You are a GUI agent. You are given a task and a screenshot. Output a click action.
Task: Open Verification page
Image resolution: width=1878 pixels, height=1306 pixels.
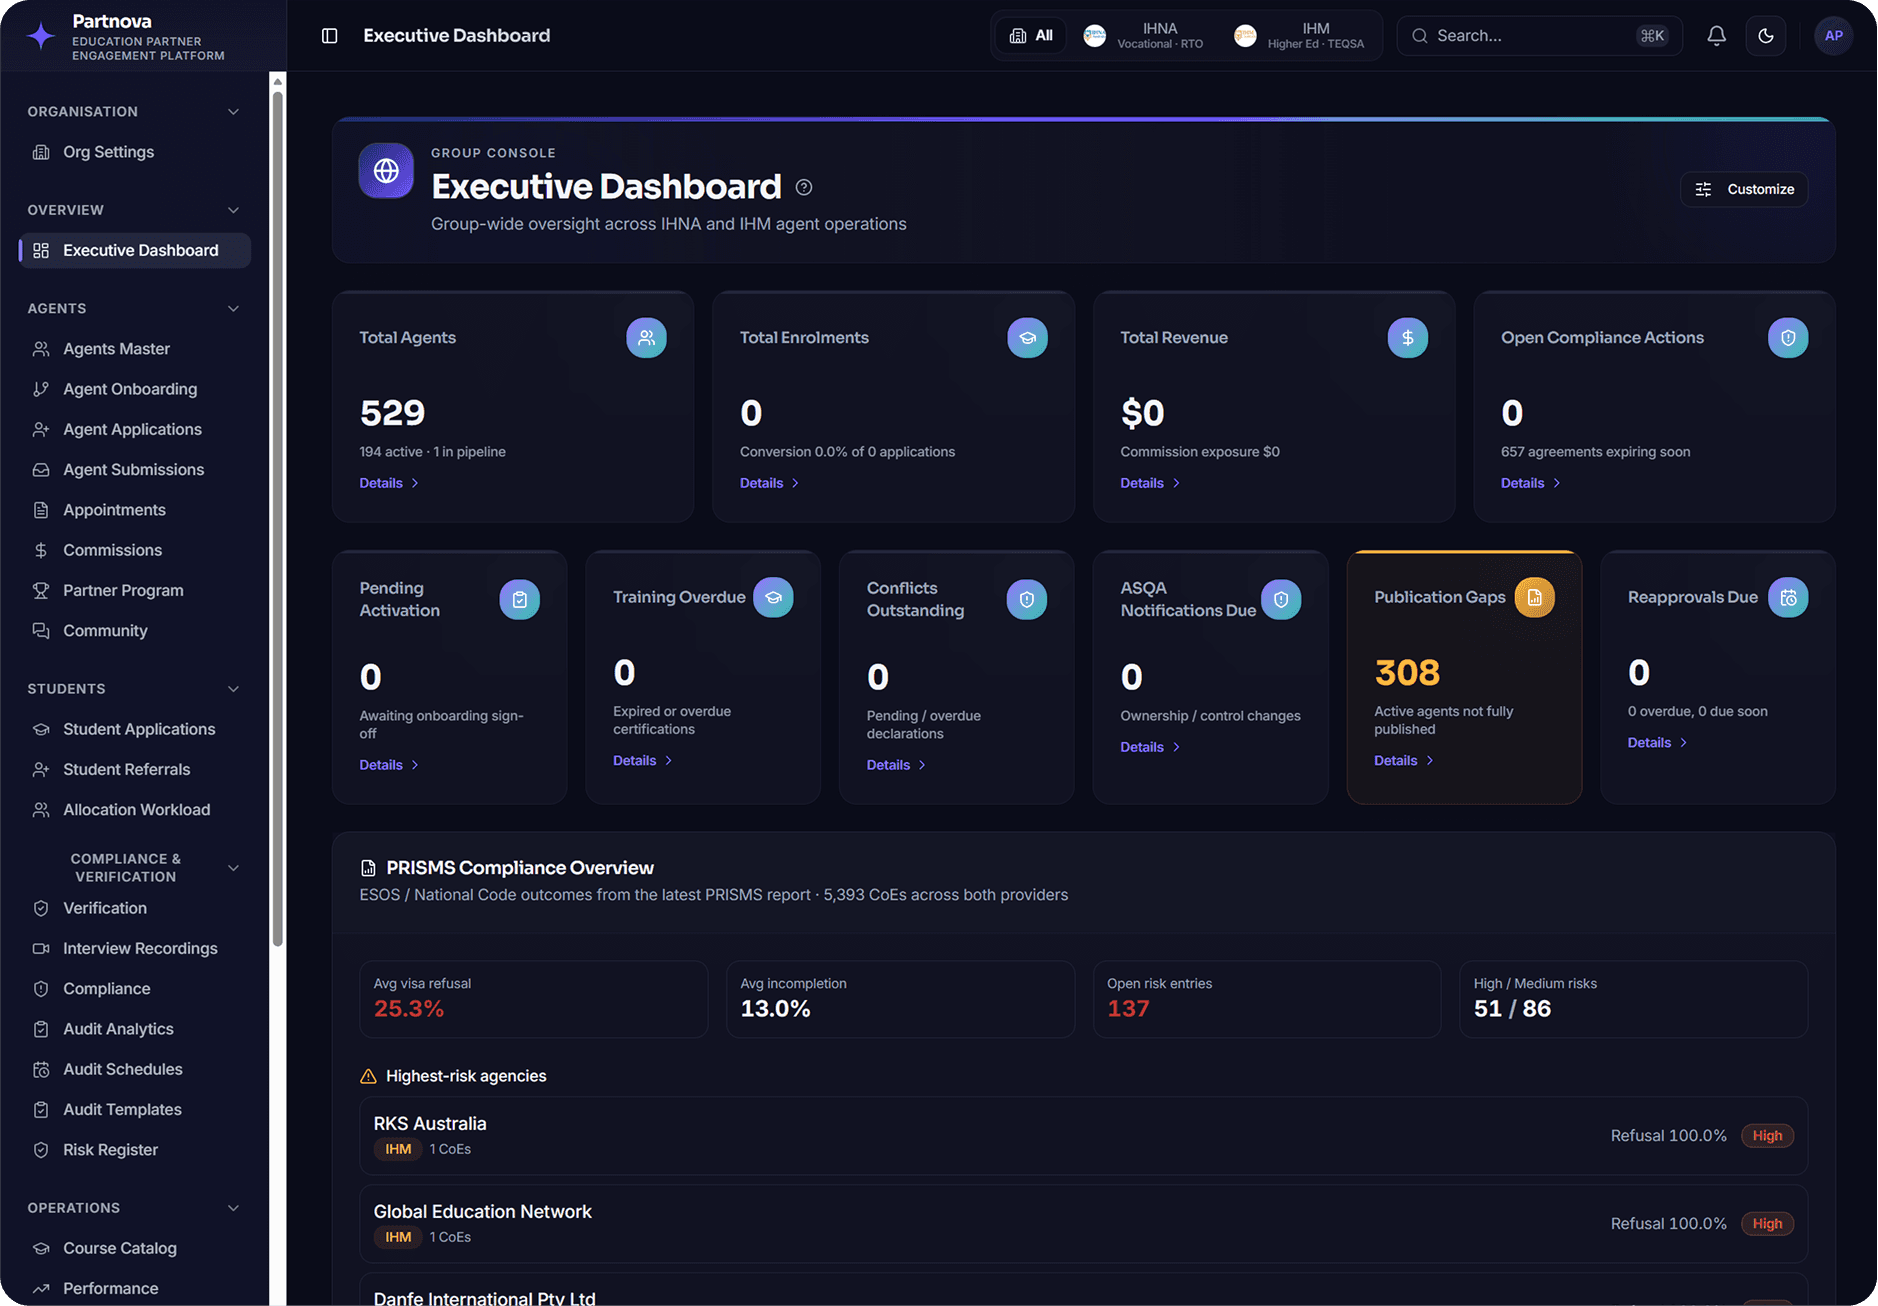tap(134, 908)
